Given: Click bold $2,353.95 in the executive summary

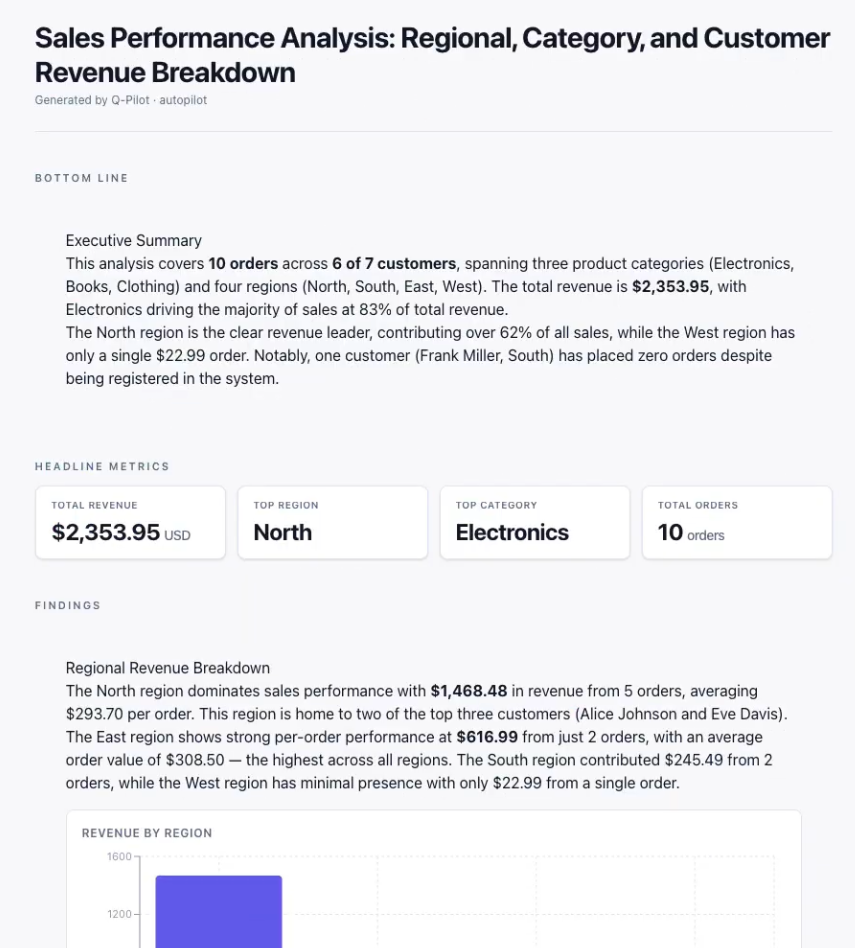Looking at the screenshot, I should point(671,287).
